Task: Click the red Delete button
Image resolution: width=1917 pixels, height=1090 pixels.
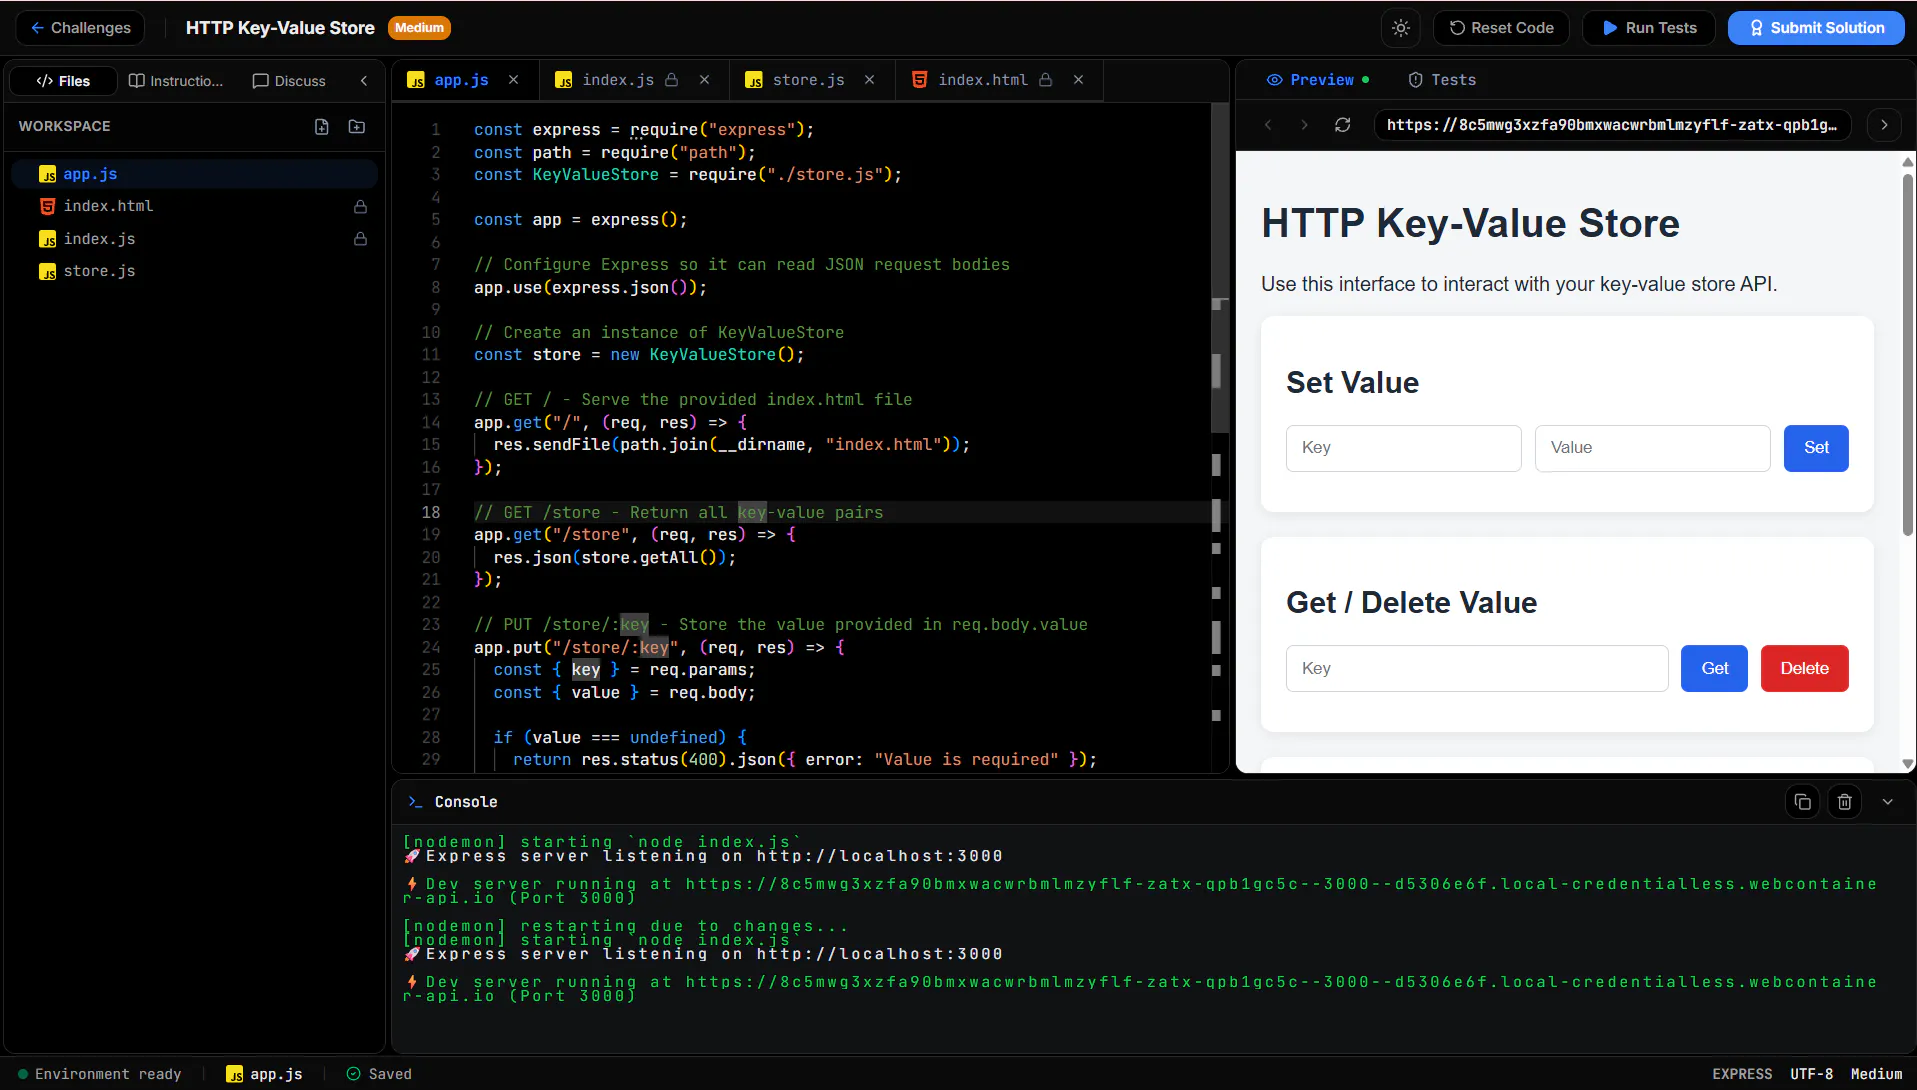Action: coord(1804,668)
